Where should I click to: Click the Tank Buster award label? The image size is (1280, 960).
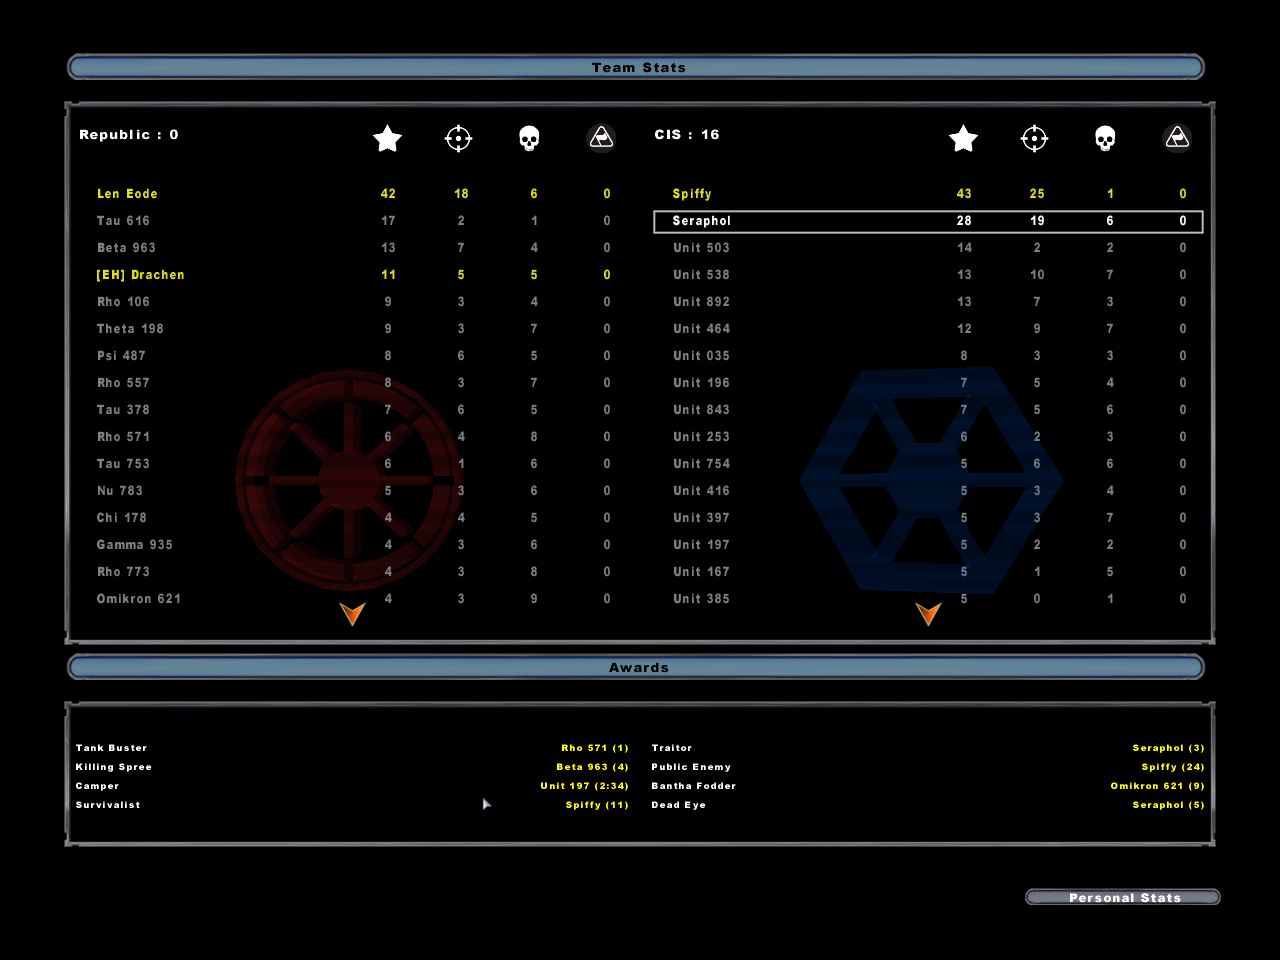pyautogui.click(x=111, y=748)
